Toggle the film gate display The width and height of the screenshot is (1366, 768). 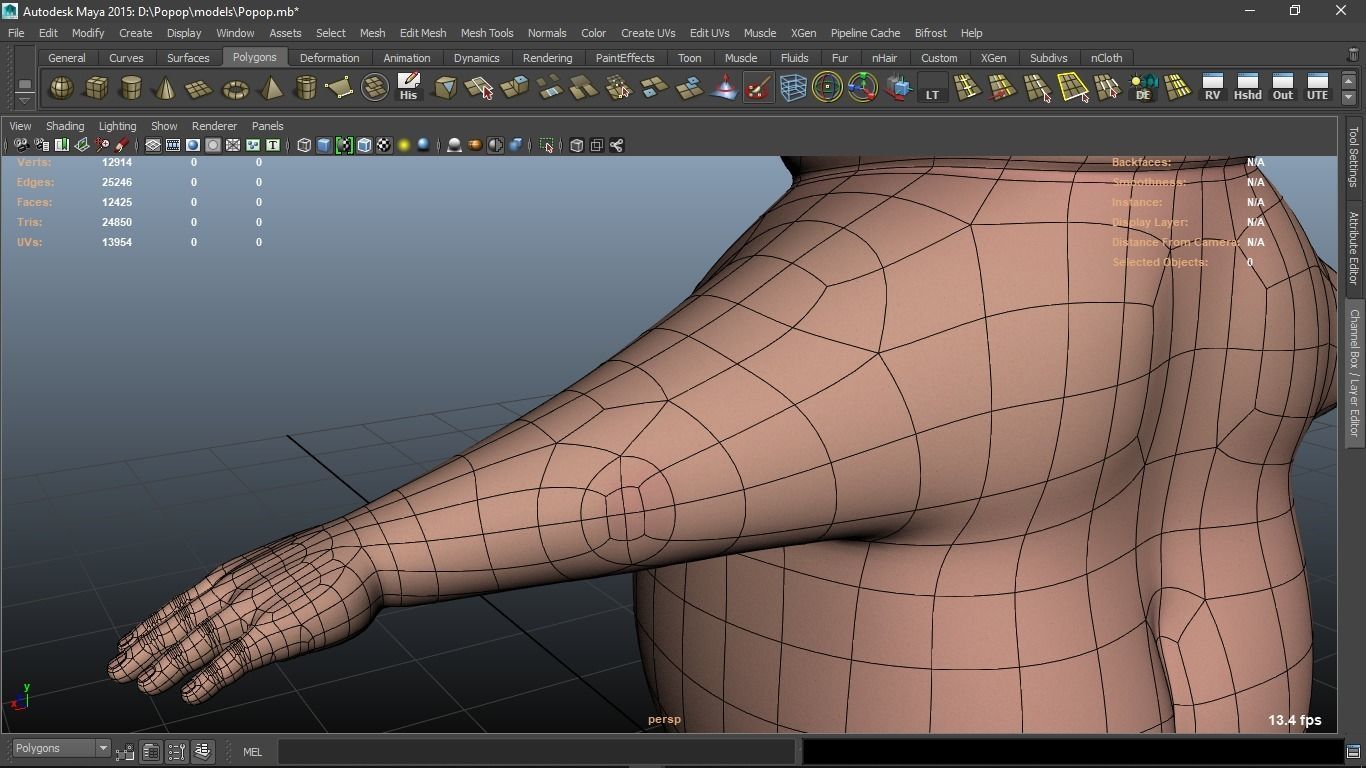click(x=173, y=145)
